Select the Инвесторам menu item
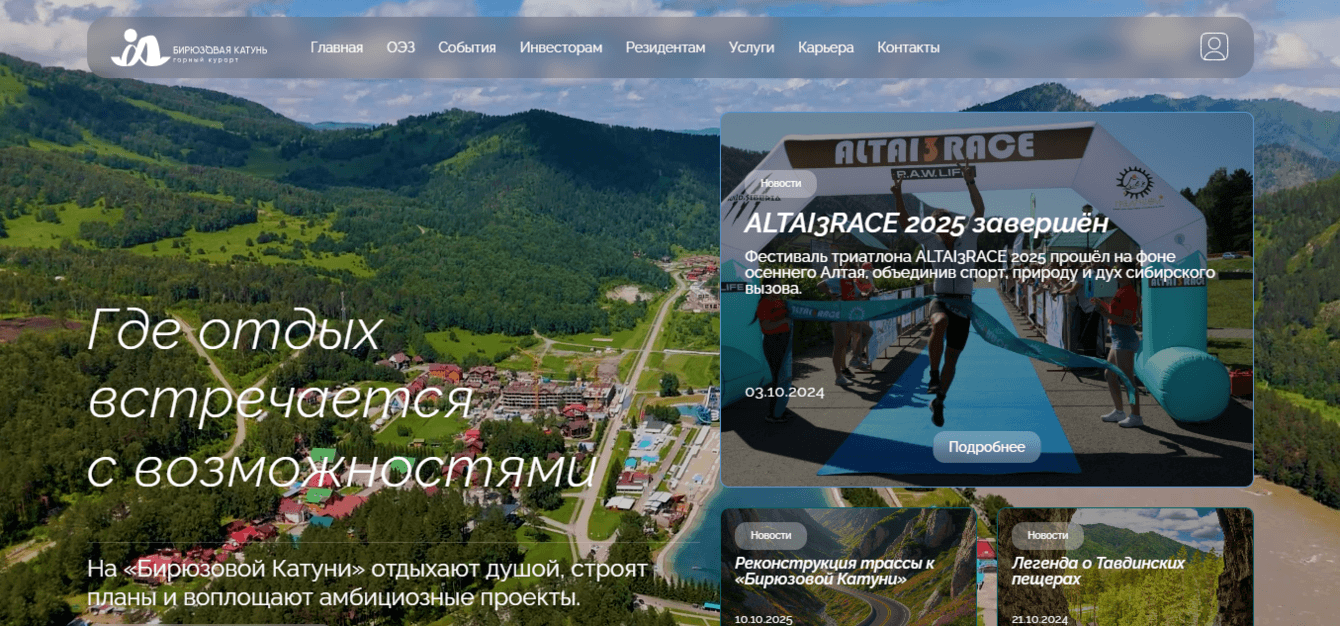Viewport: 1340px width, 626px height. click(x=561, y=47)
